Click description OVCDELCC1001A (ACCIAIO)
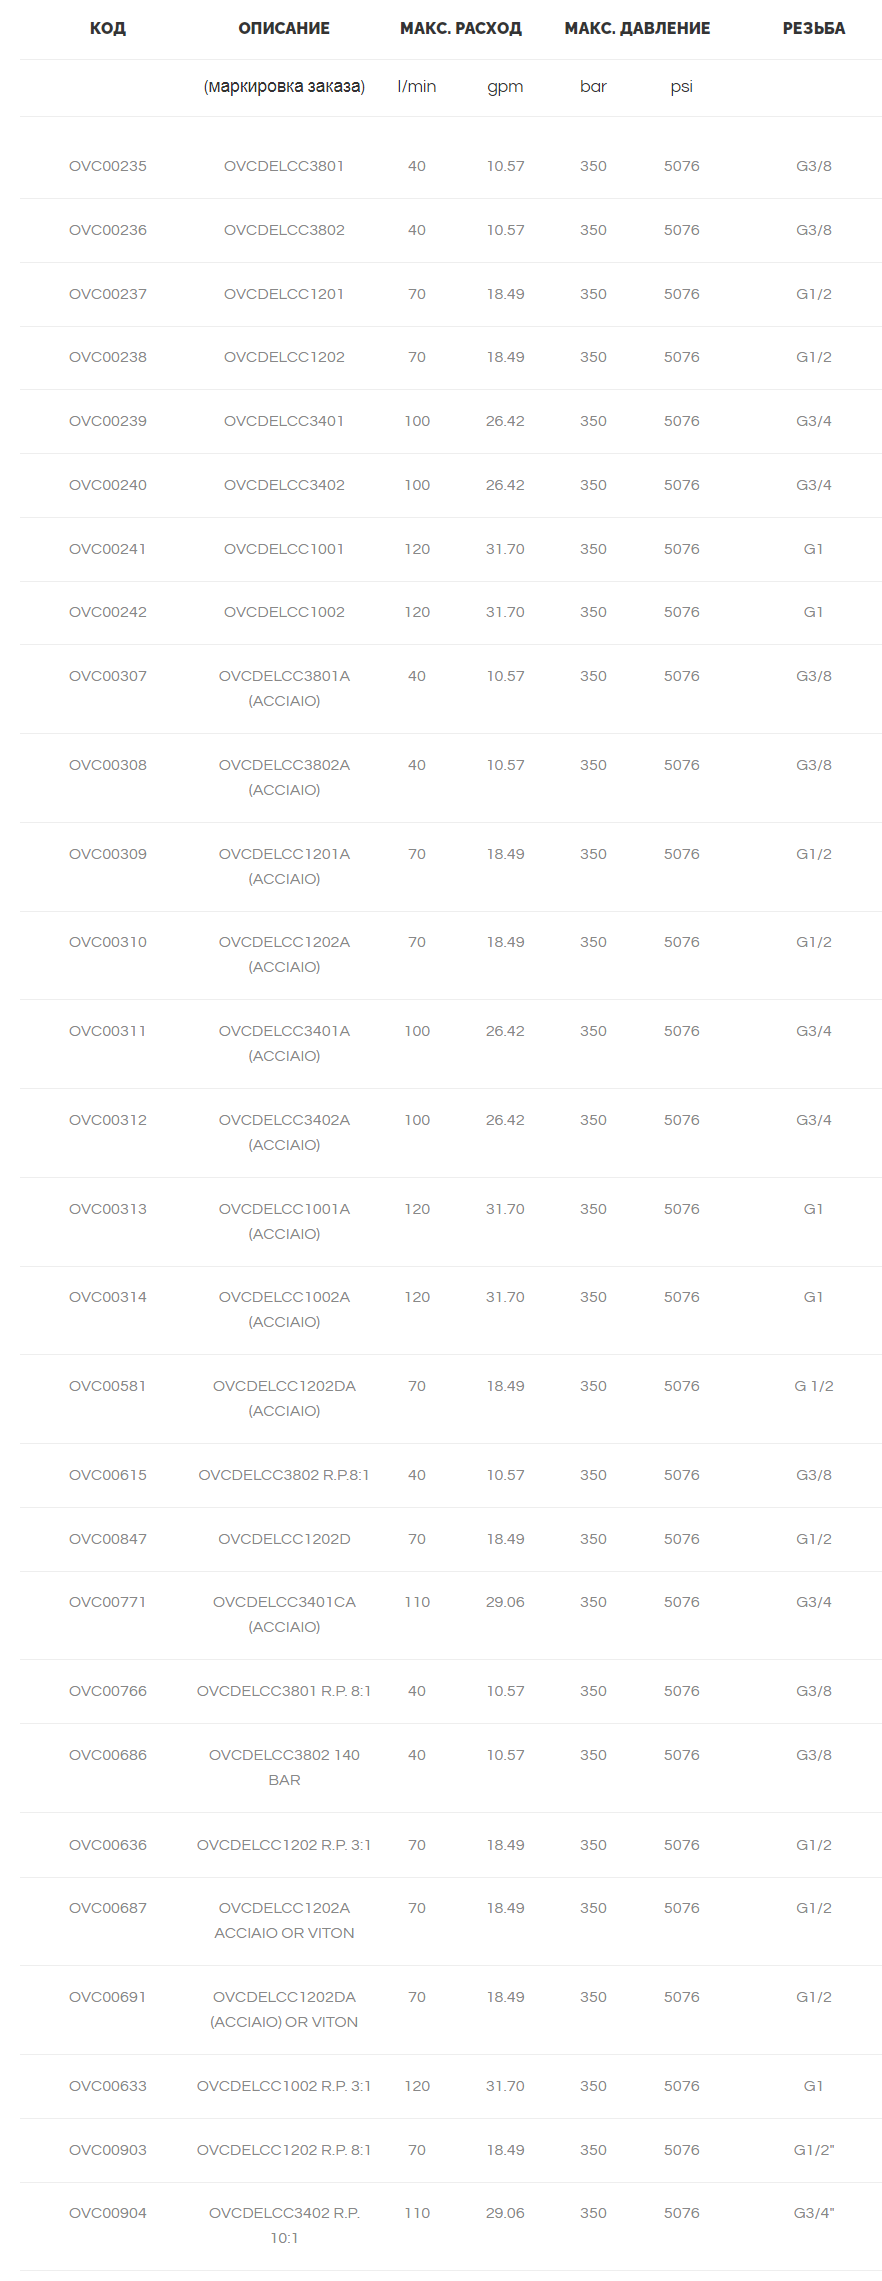Image resolution: width=882 pixels, height=2281 pixels. [x=284, y=1221]
